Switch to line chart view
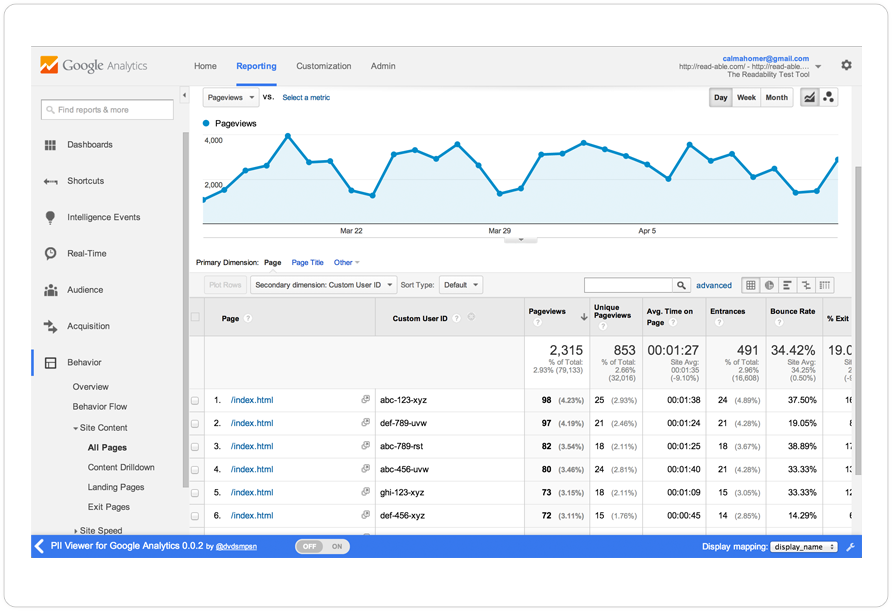892x611 pixels. tap(809, 97)
